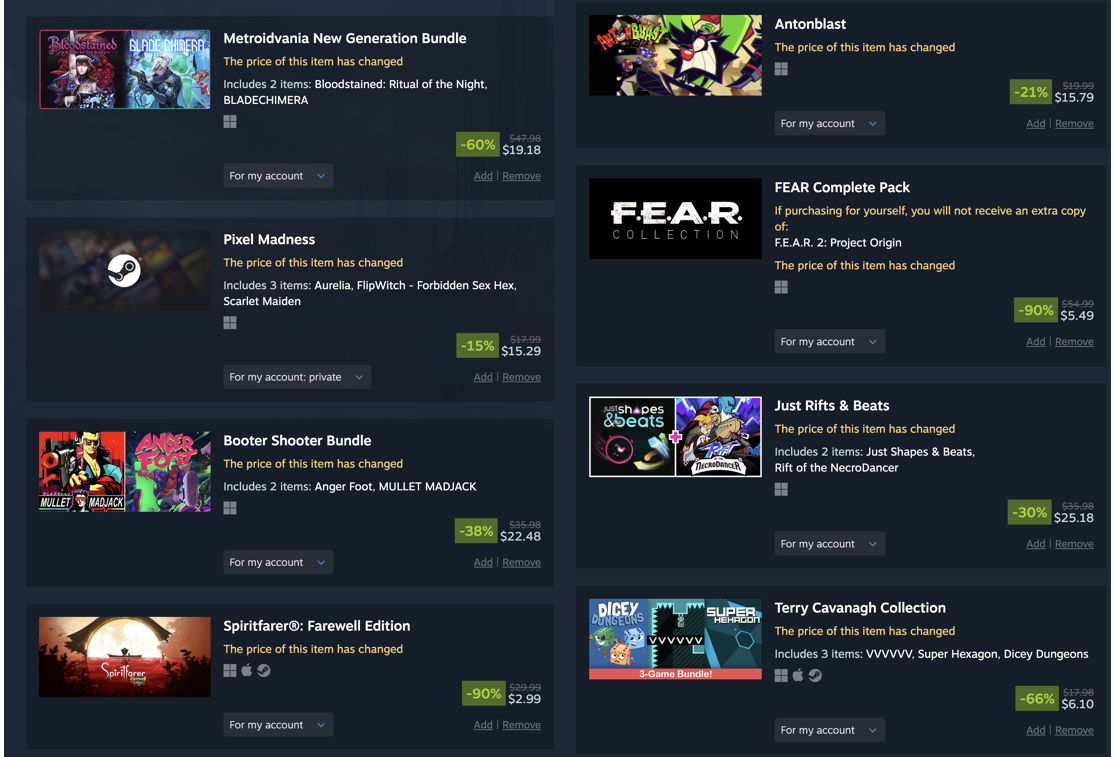Click Windows icon under Booter Shooter Bundle
Image resolution: width=1114 pixels, height=757 pixels.
click(x=229, y=508)
